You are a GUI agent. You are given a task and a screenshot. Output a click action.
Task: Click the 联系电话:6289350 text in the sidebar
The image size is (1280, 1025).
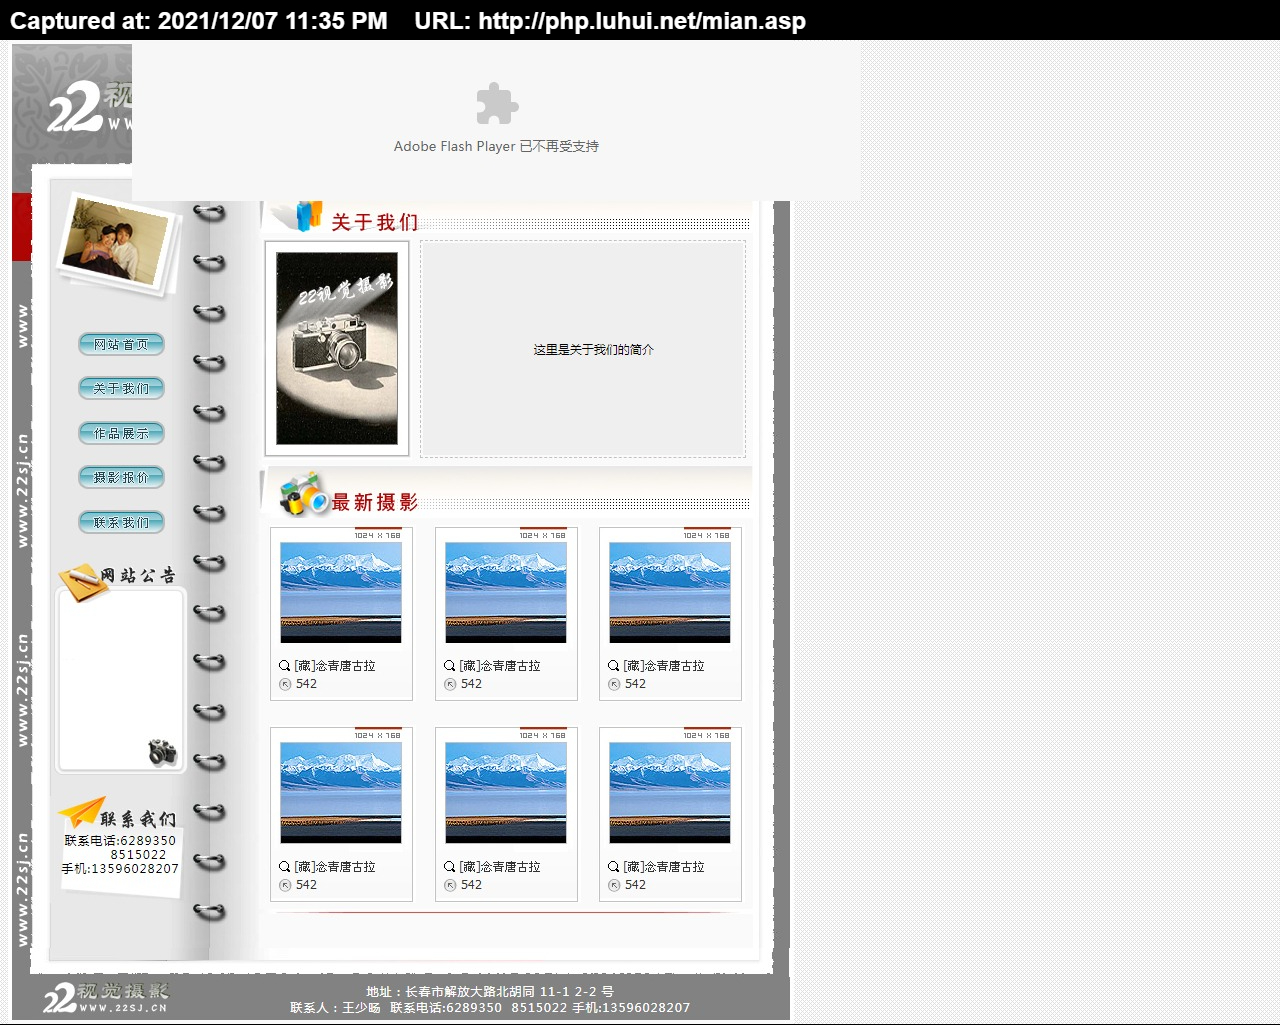click(x=120, y=841)
